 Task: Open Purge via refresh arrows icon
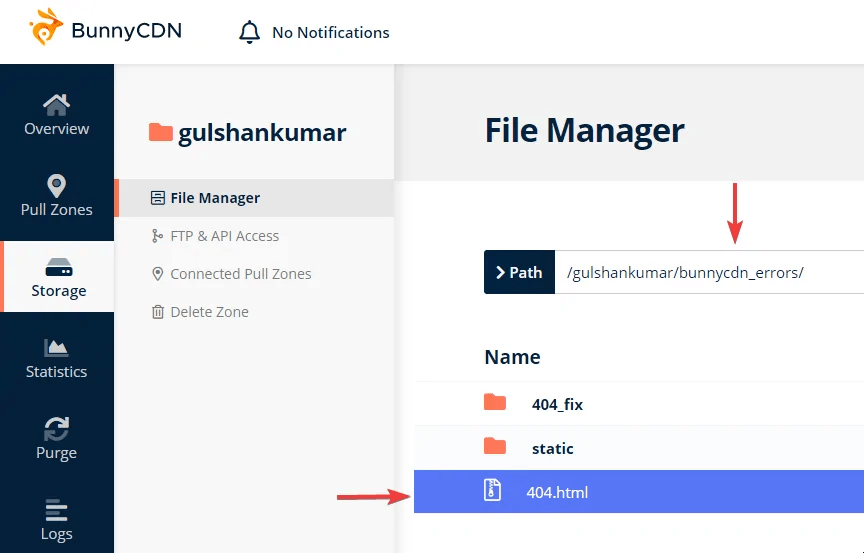click(x=57, y=429)
